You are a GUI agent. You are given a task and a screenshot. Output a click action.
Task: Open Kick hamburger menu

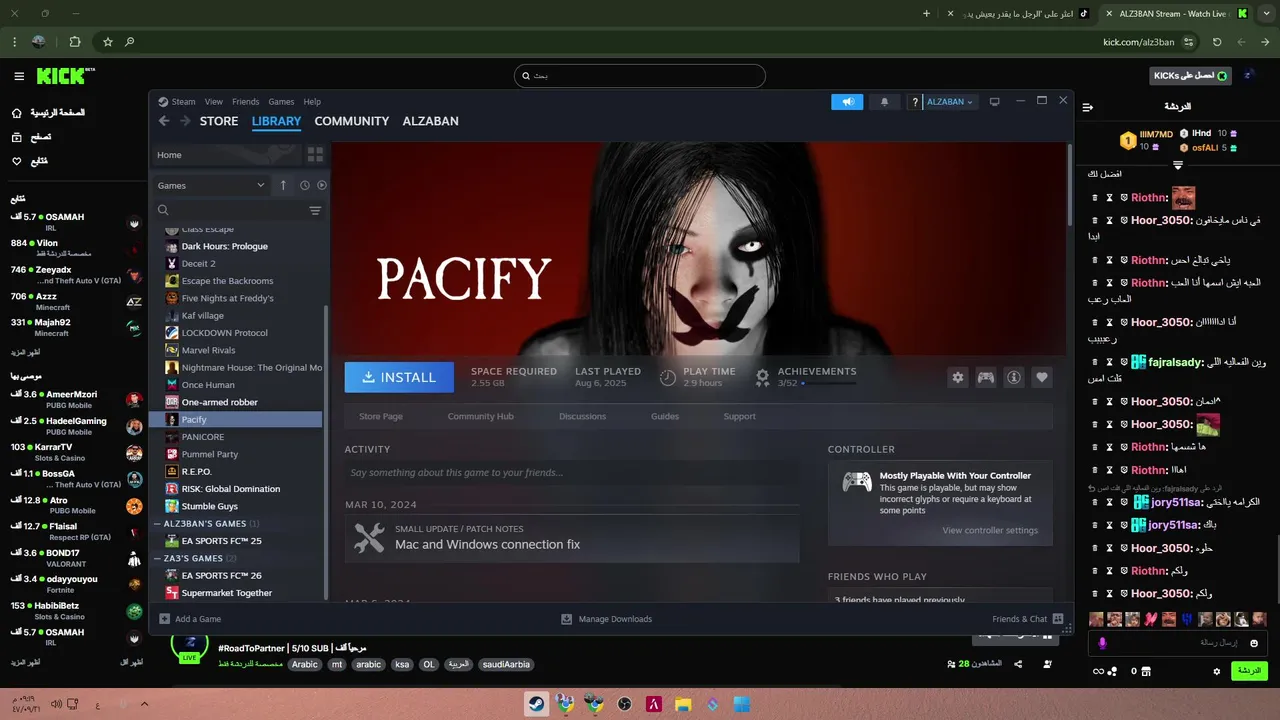pos(19,76)
